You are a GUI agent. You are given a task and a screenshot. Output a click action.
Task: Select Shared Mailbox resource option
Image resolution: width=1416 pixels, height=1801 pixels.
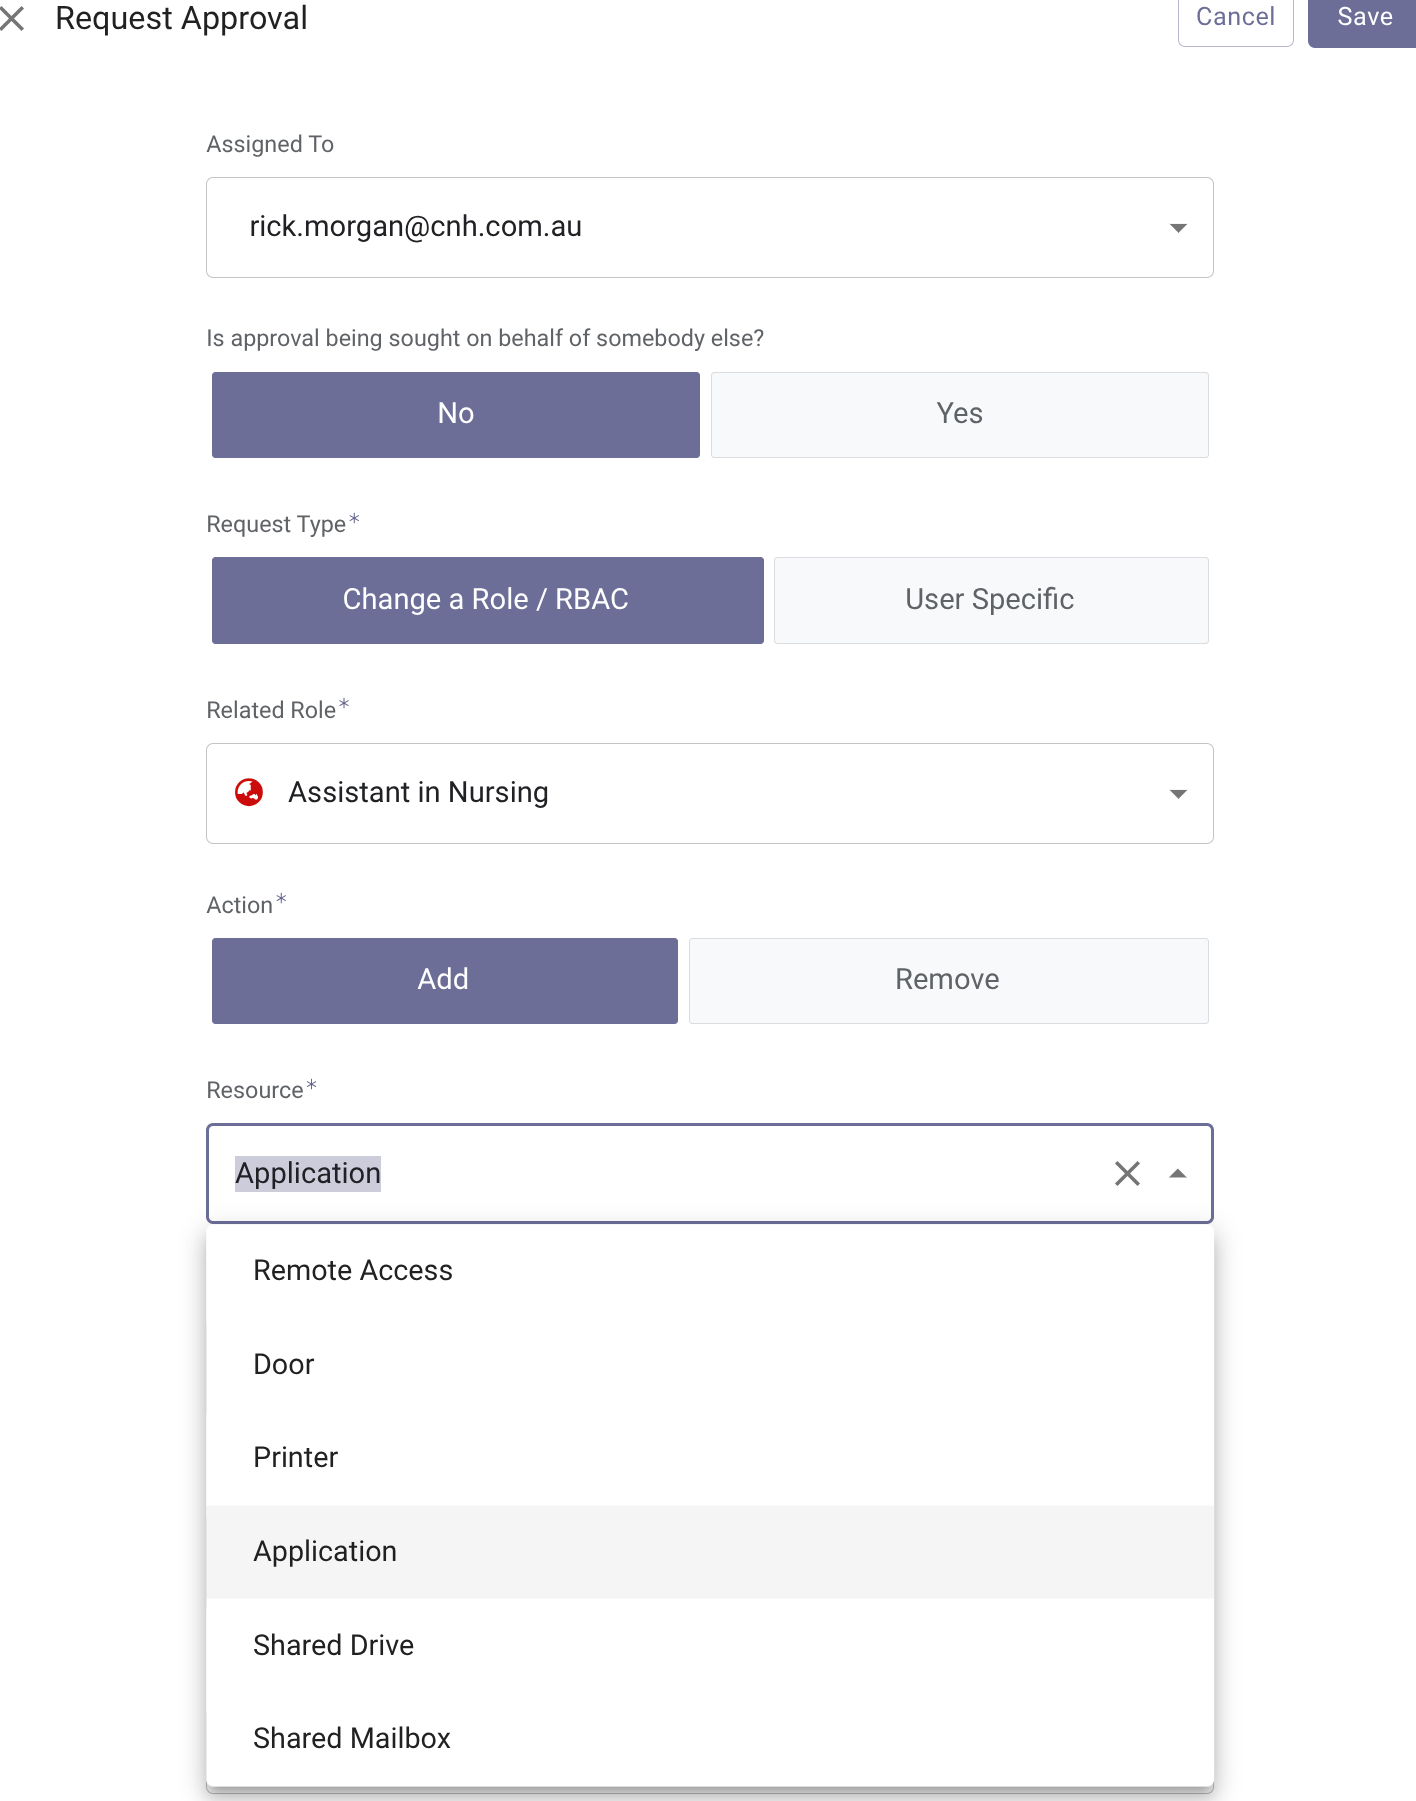[352, 1738]
